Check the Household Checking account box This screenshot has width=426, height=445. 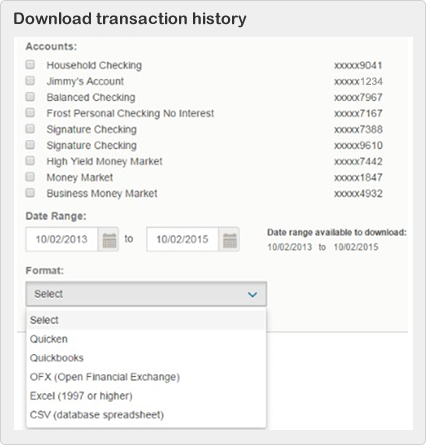[x=30, y=64]
